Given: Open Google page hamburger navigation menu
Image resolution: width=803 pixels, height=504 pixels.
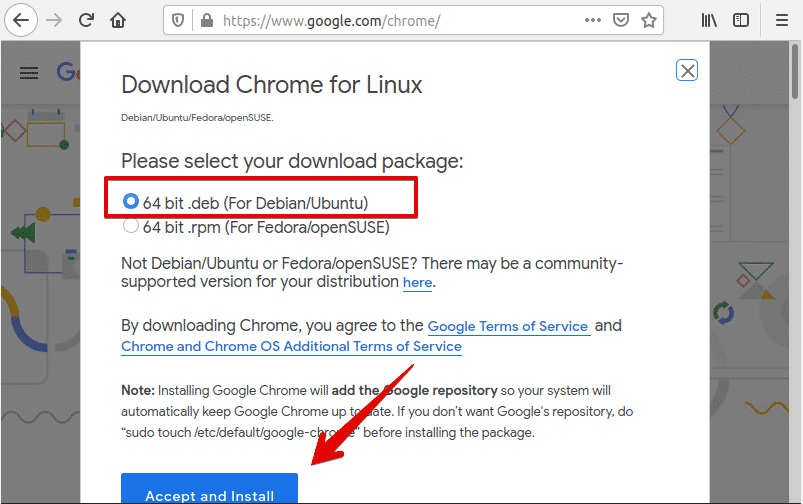Looking at the screenshot, I should [x=29, y=72].
